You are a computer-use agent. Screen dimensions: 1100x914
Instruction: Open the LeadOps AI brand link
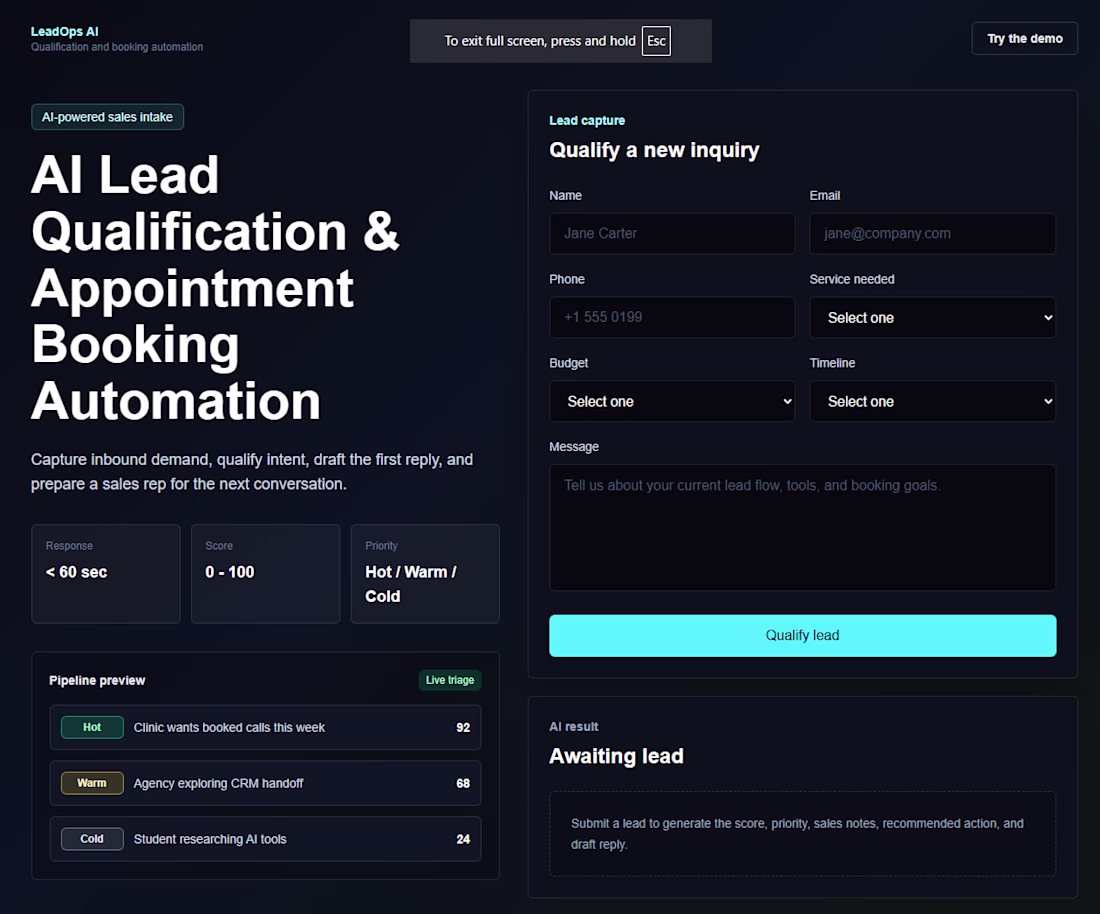coord(65,32)
